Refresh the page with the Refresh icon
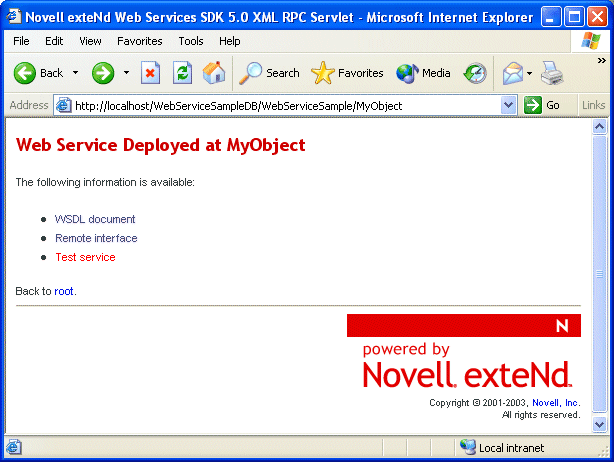The height and width of the screenshot is (462, 614). (x=182, y=73)
